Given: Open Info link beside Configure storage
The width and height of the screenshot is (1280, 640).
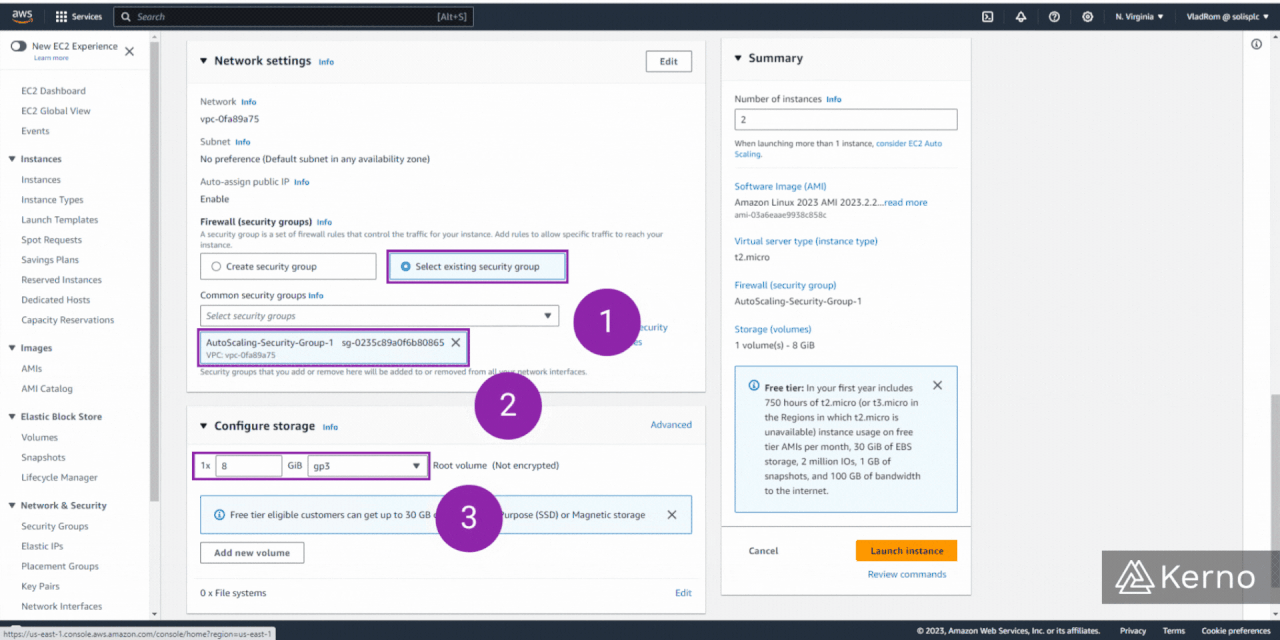Looking at the screenshot, I should pos(330,427).
